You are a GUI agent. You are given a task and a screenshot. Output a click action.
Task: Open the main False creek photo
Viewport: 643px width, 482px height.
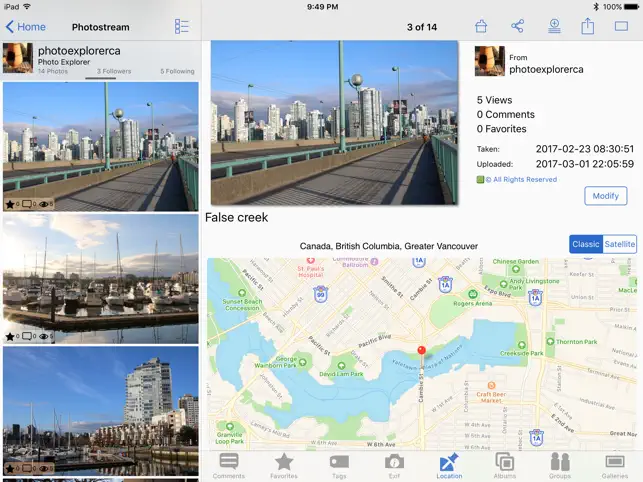334,123
